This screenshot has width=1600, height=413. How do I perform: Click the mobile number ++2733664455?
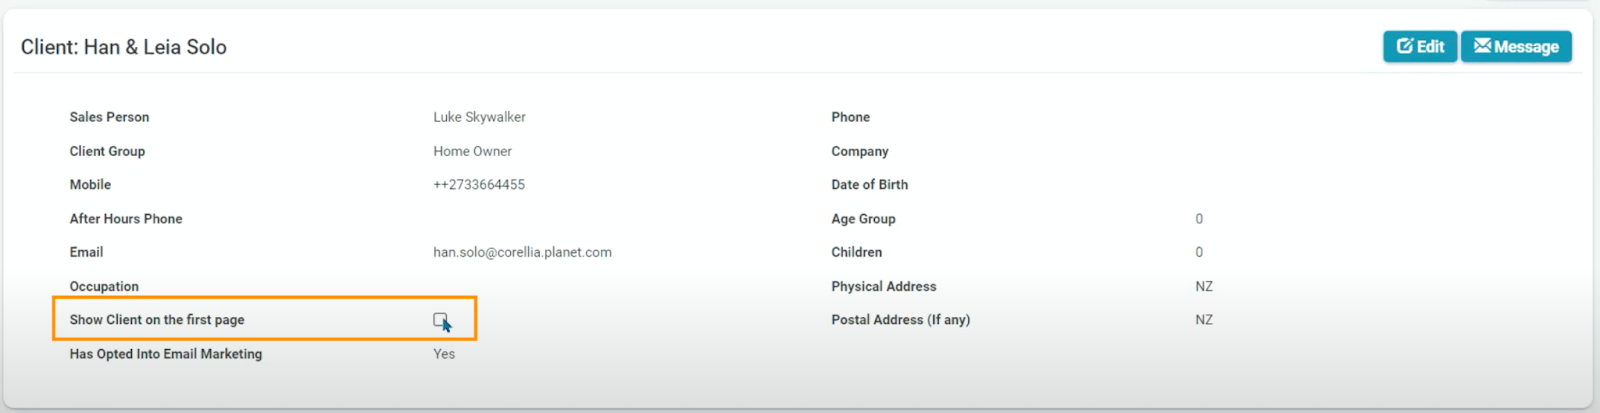pos(479,185)
